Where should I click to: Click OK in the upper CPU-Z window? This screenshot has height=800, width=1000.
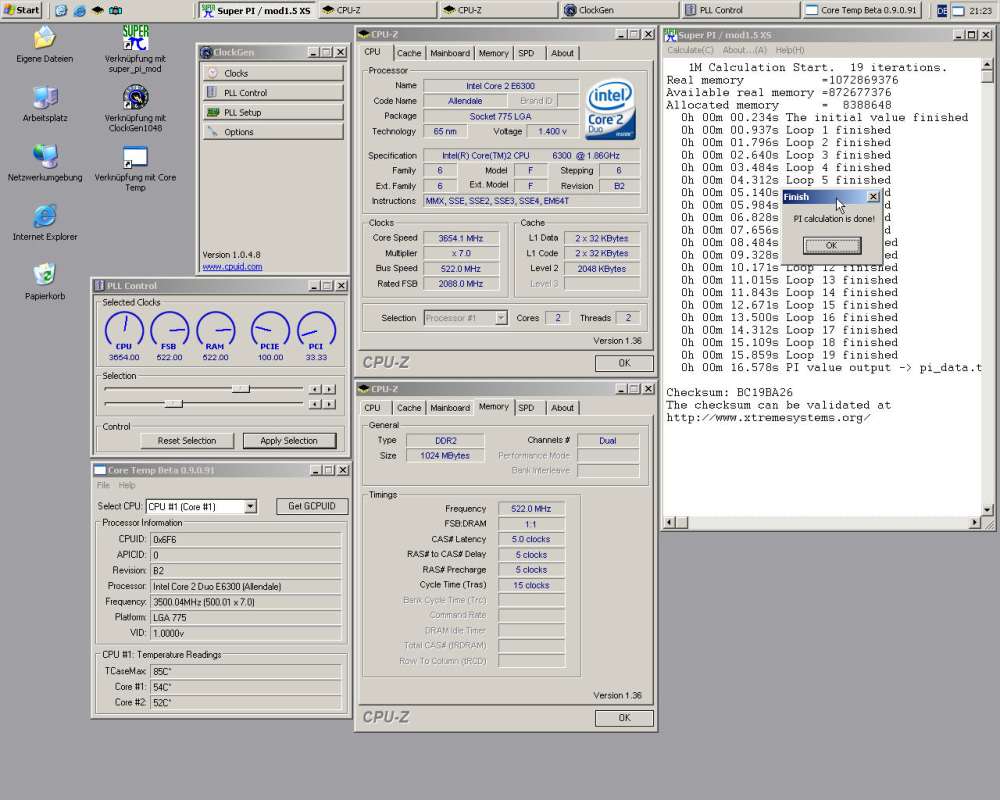click(x=624, y=363)
